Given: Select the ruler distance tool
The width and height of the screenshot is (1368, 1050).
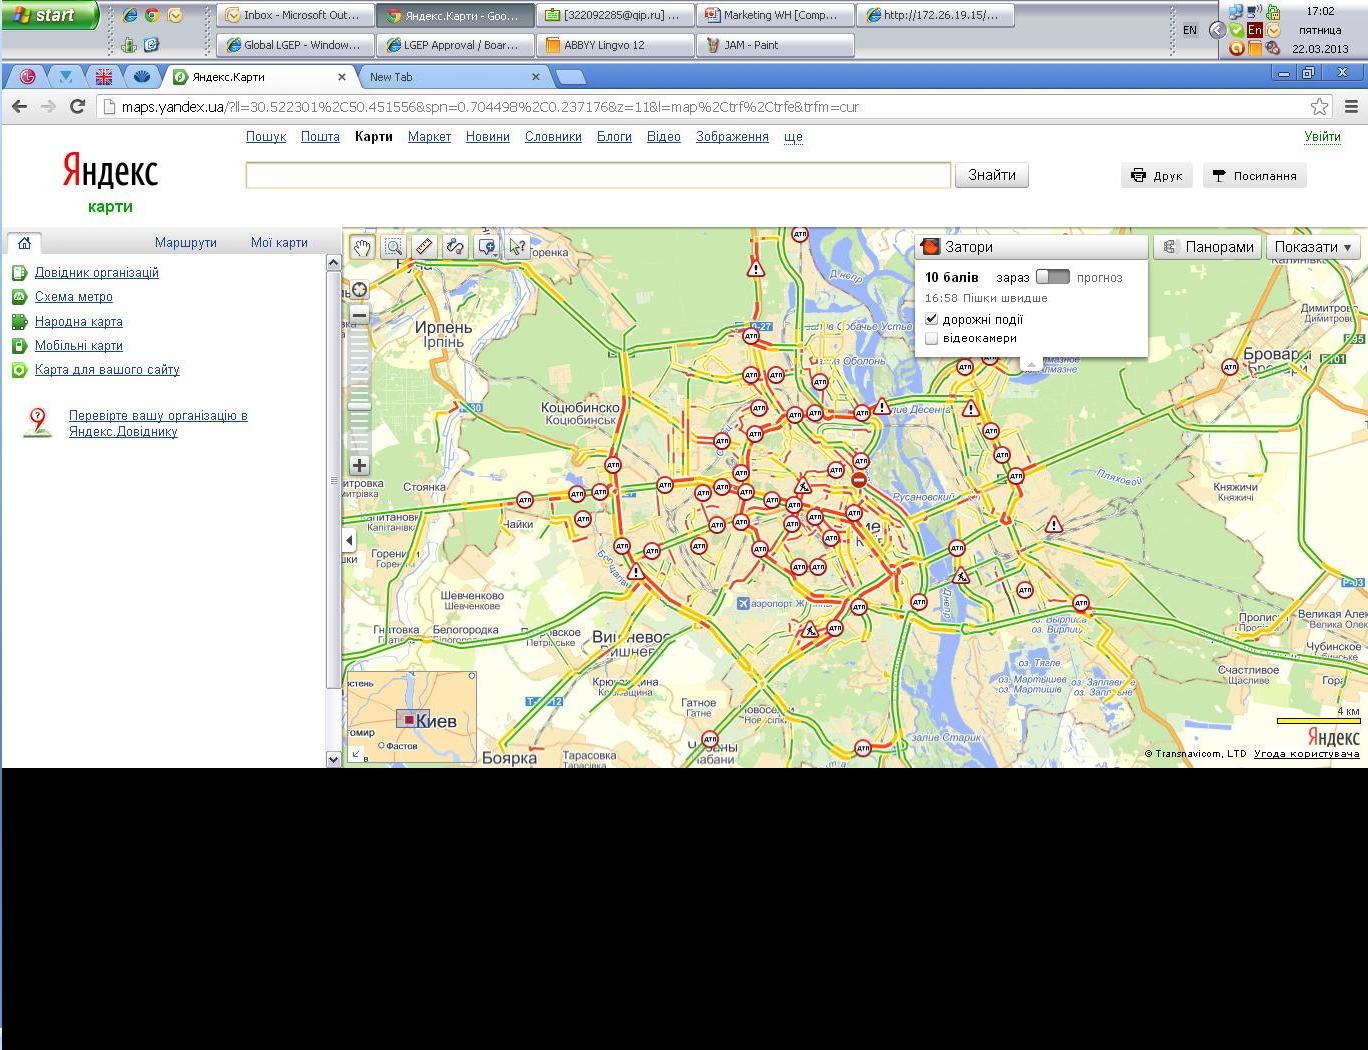Looking at the screenshot, I should pos(424,247).
